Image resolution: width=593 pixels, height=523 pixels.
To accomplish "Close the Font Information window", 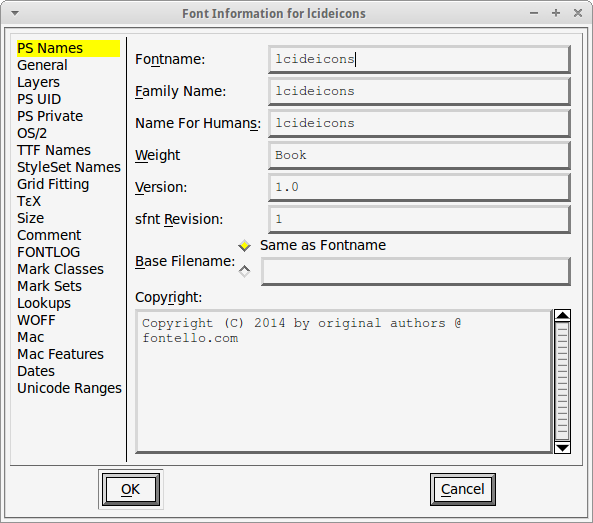I will pos(577,13).
